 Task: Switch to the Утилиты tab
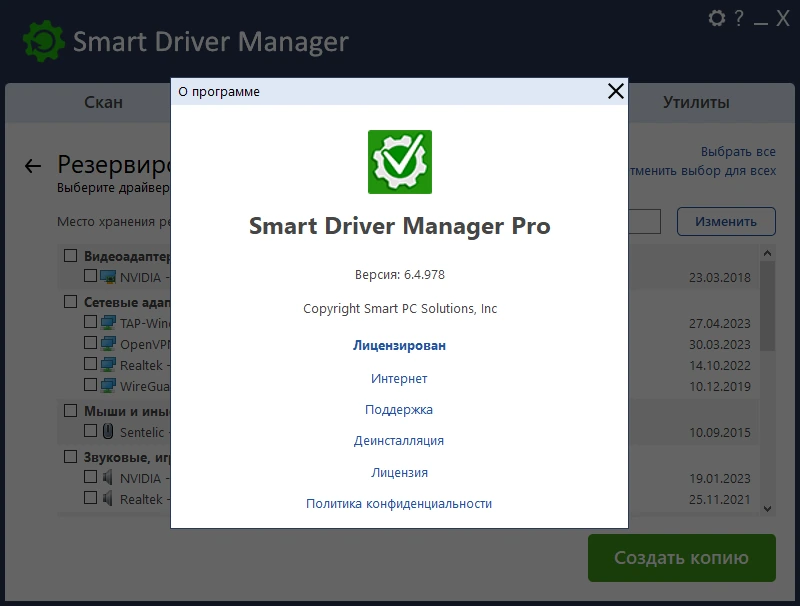coord(696,103)
